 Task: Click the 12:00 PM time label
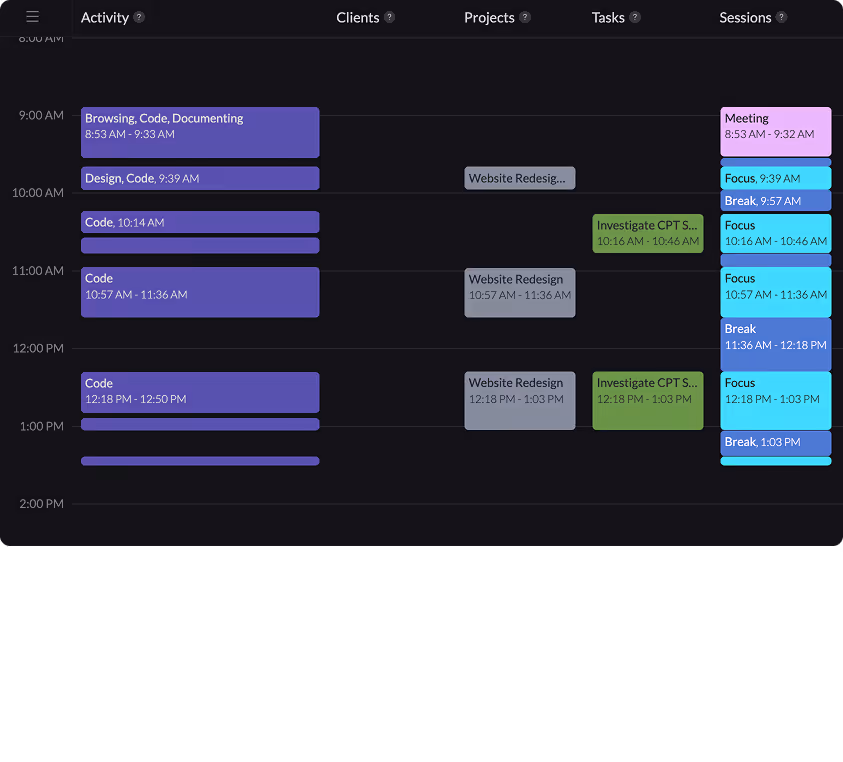(x=38, y=348)
